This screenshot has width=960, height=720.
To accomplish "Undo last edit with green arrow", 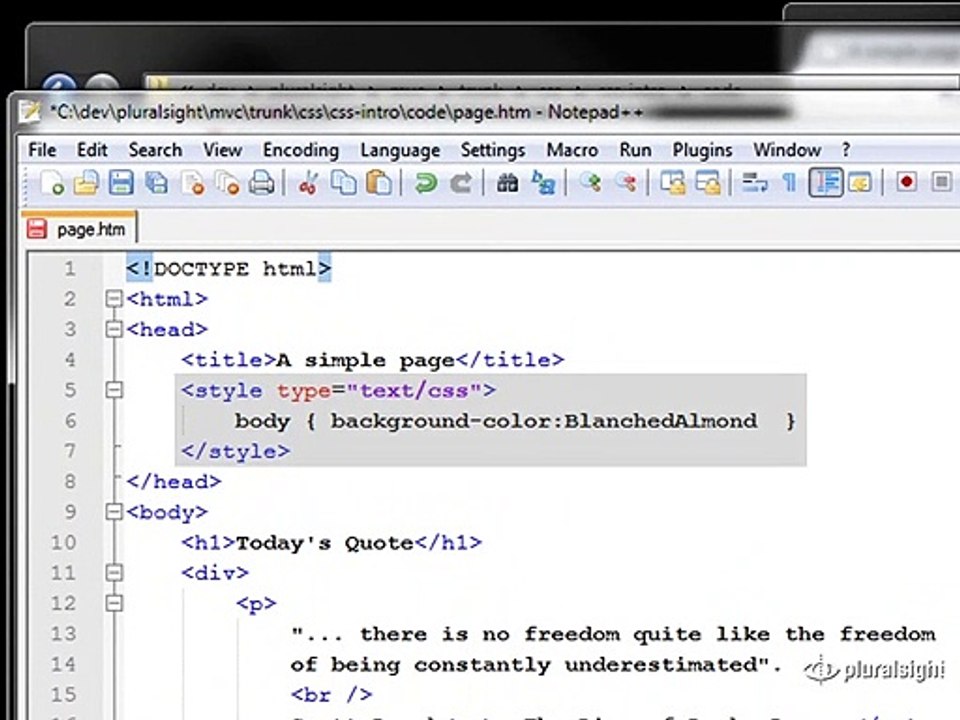I will [425, 182].
